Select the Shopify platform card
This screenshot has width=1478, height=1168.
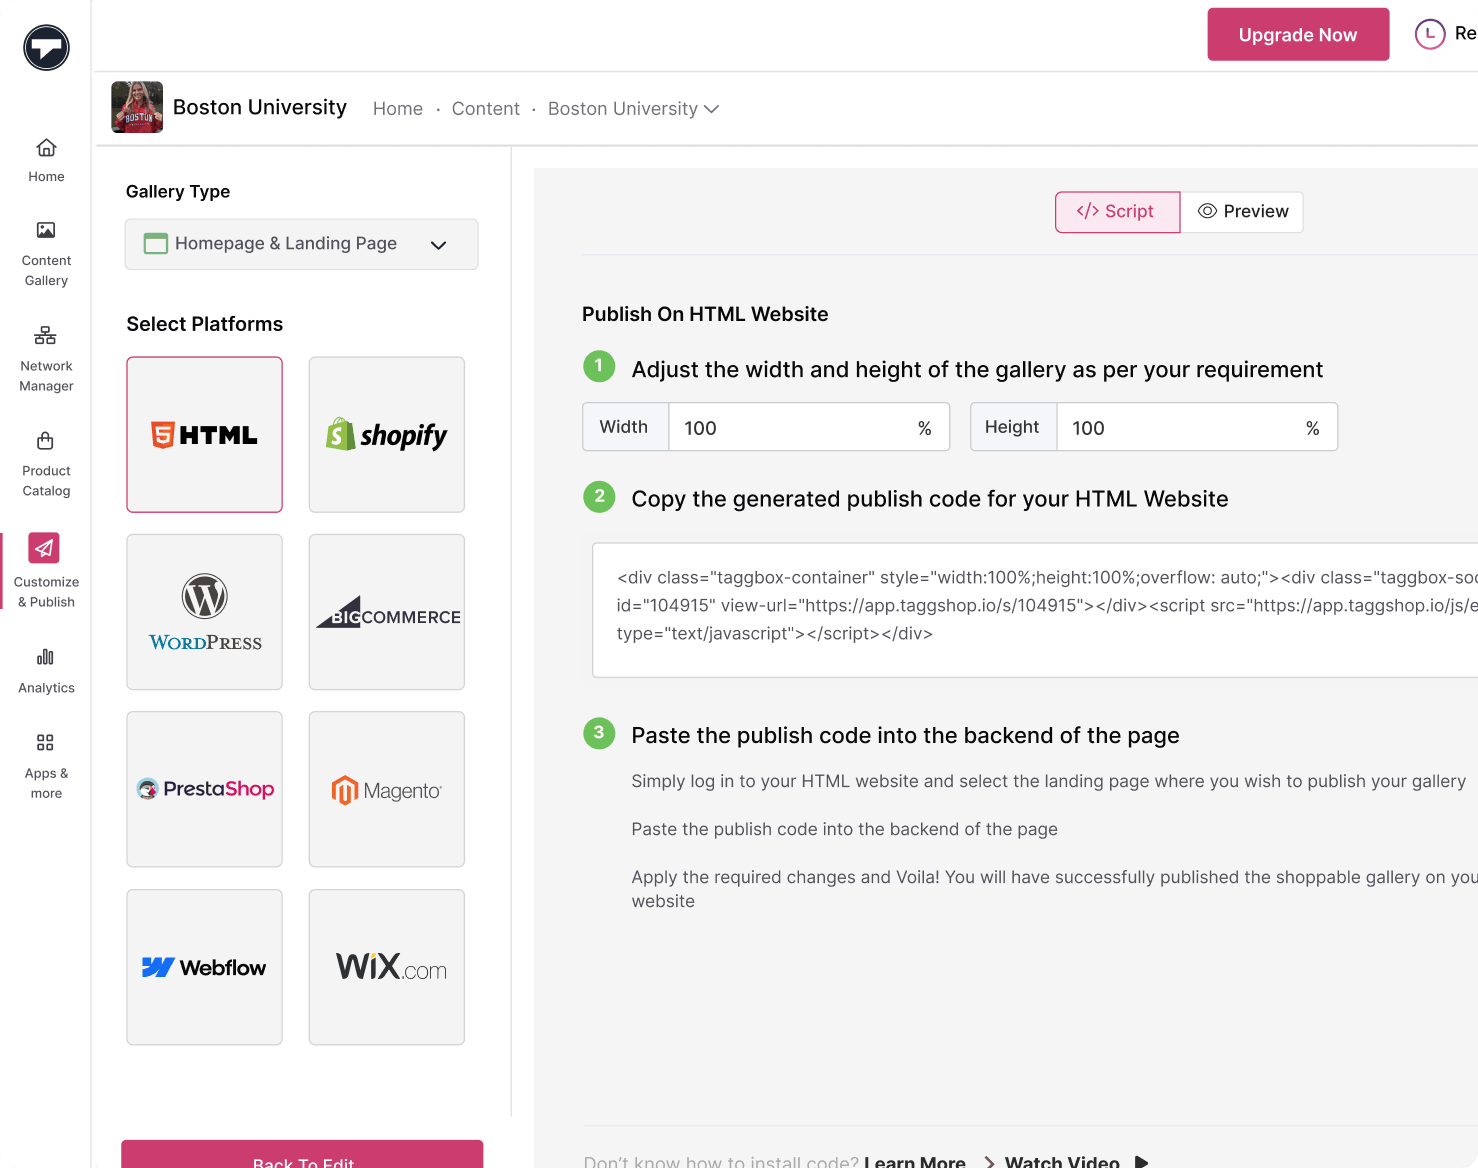pos(387,435)
